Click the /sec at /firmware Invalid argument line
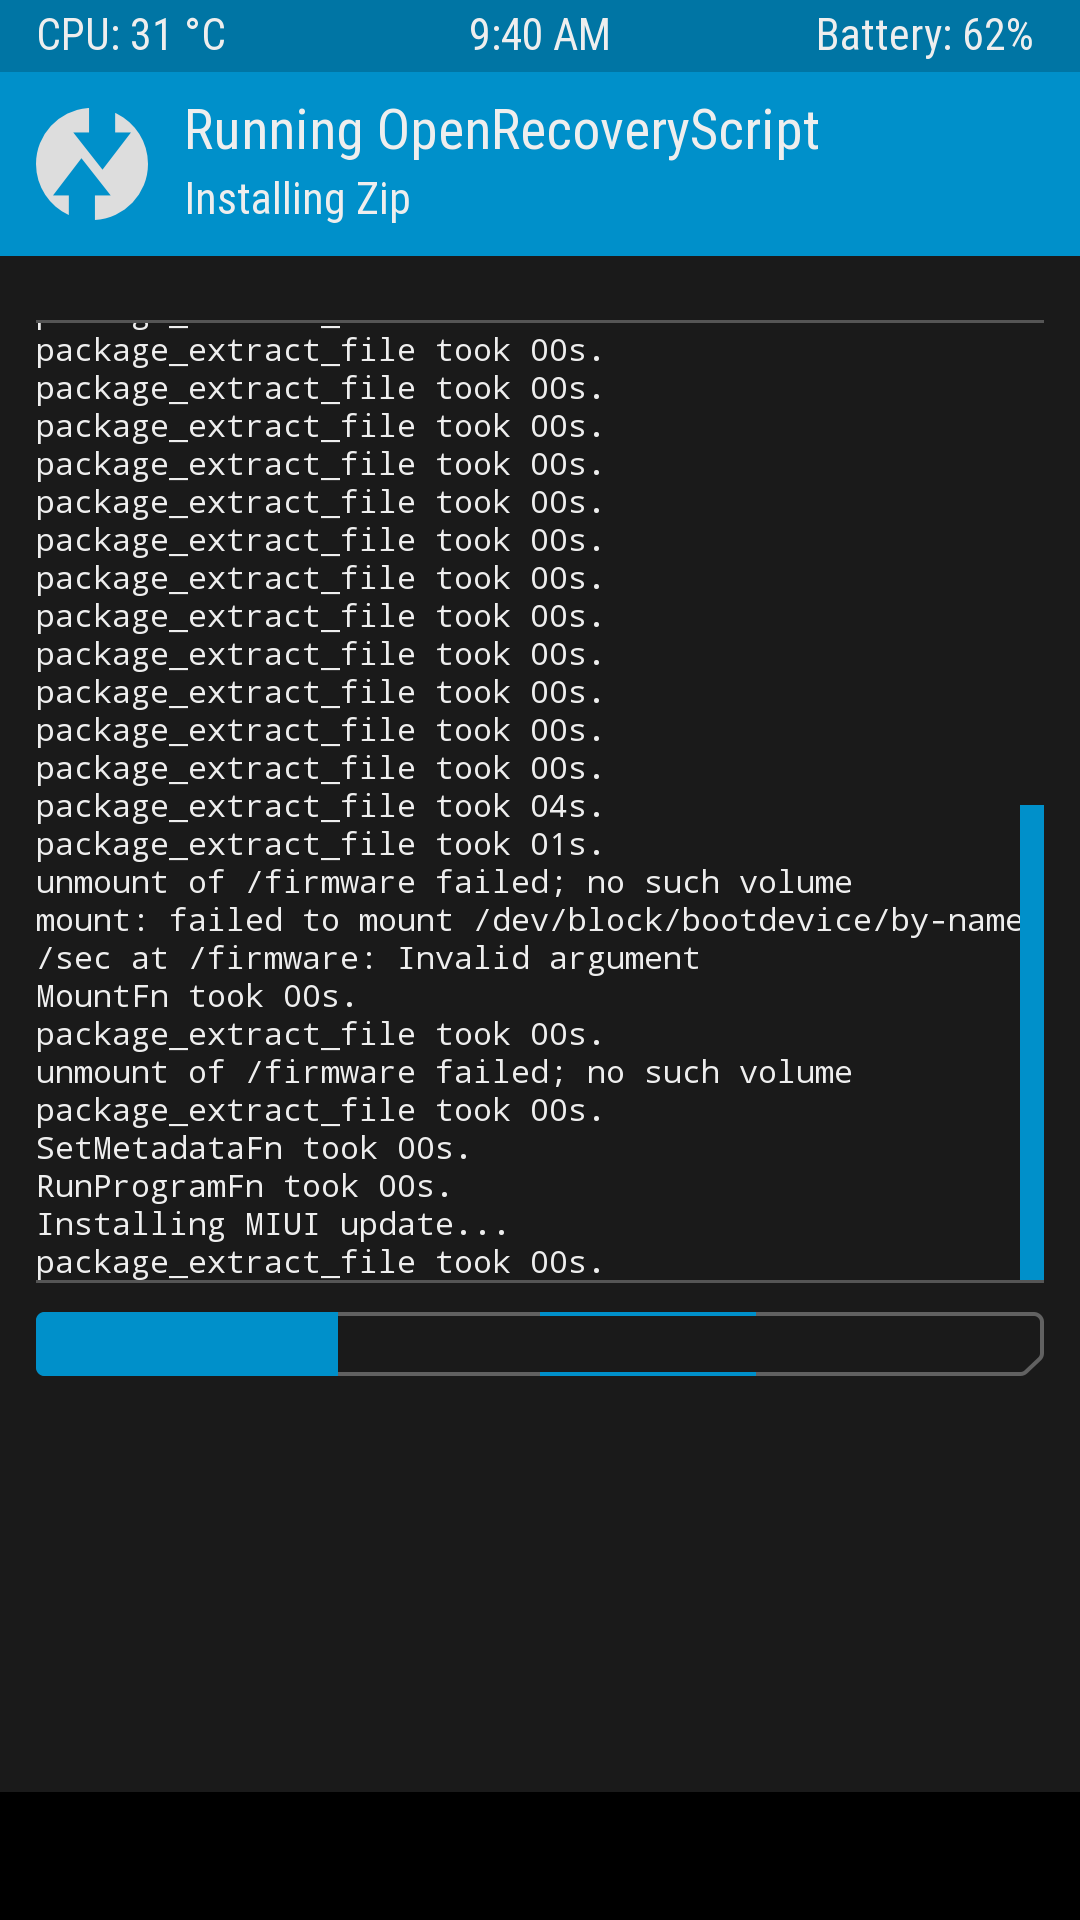Viewport: 1080px width, 1920px height. 368,959
